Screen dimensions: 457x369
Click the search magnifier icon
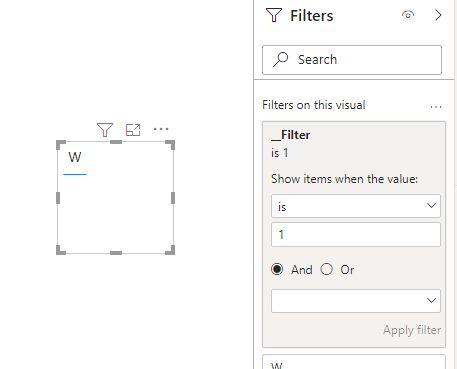(280, 60)
